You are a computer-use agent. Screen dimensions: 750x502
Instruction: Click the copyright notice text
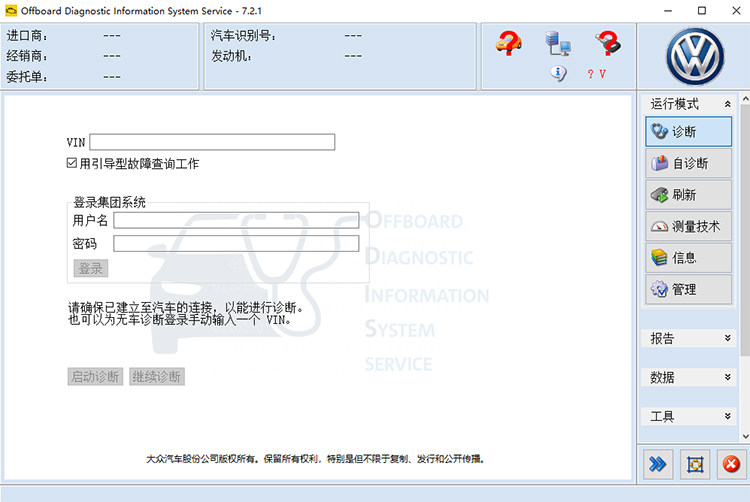click(x=315, y=459)
